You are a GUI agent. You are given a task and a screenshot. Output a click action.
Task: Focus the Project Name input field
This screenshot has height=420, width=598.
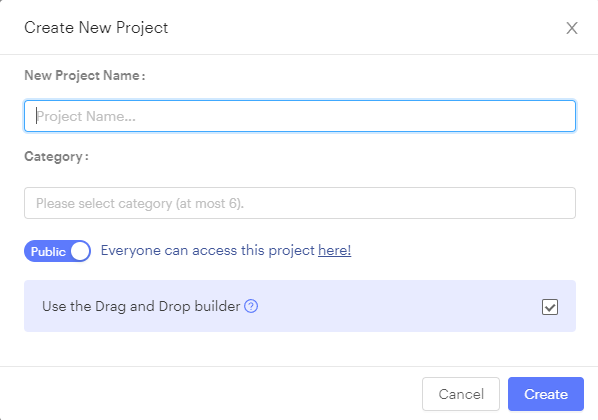coord(300,116)
